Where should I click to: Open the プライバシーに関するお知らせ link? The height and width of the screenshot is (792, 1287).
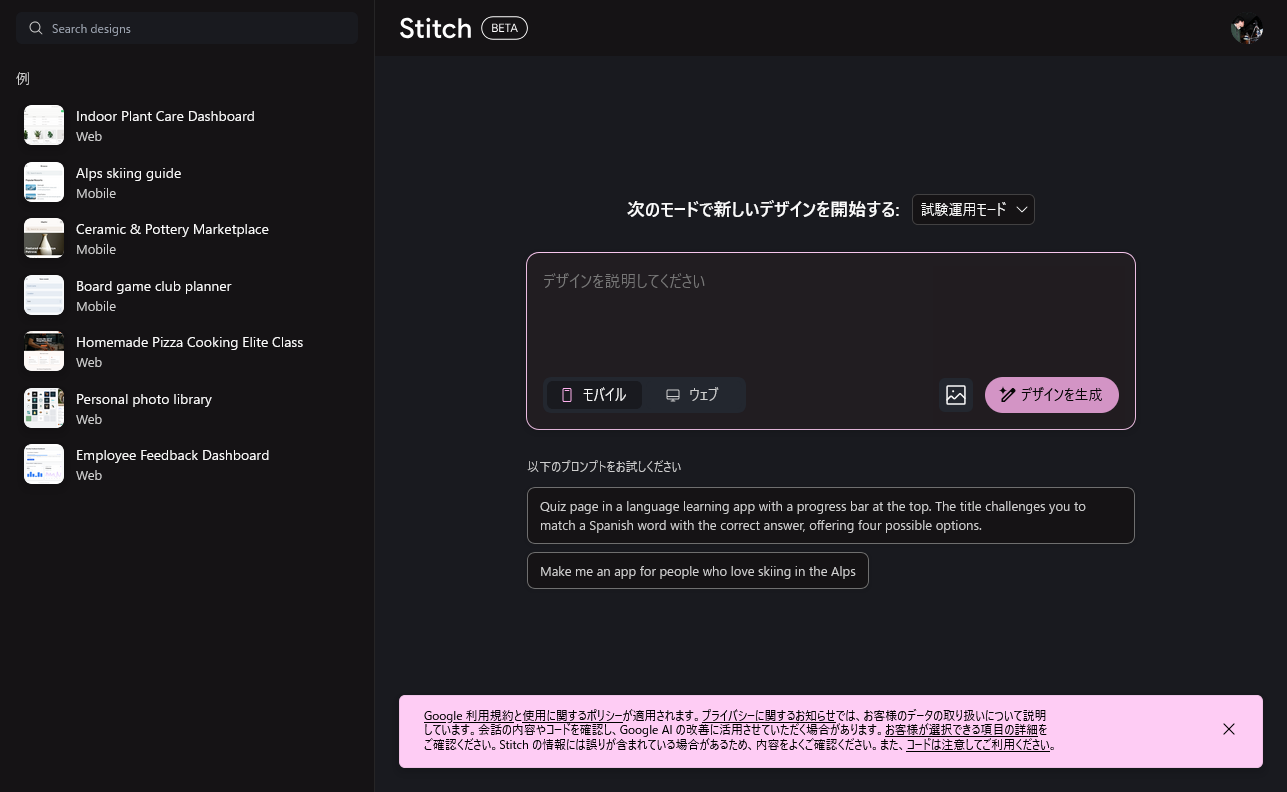767,716
